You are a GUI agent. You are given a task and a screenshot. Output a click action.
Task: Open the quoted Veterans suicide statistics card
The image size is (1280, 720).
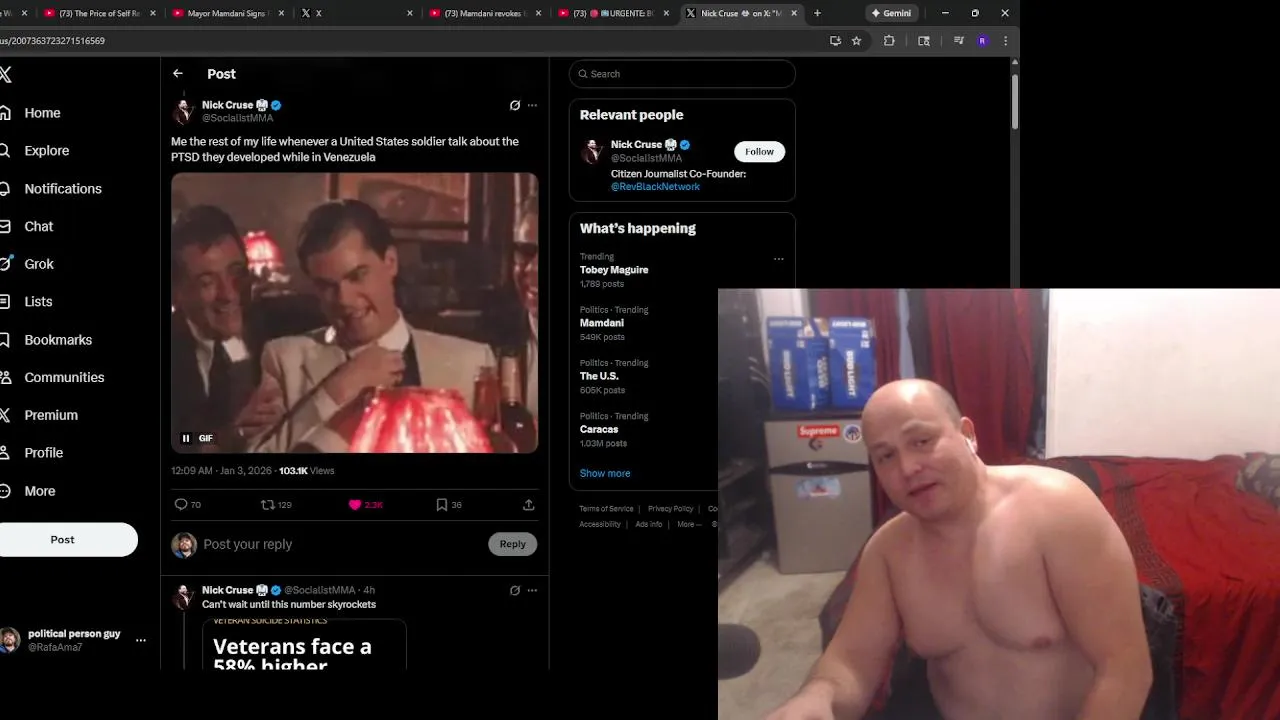(304, 645)
